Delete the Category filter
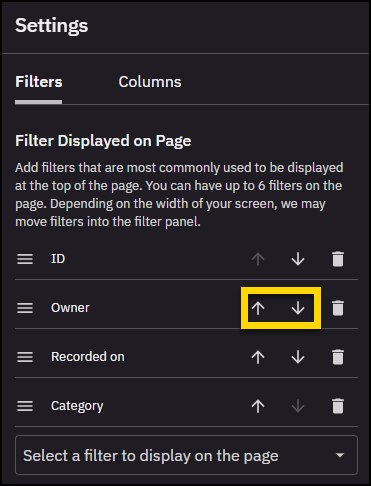Screen dimensions: 371x486 pyautogui.click(x=338, y=406)
